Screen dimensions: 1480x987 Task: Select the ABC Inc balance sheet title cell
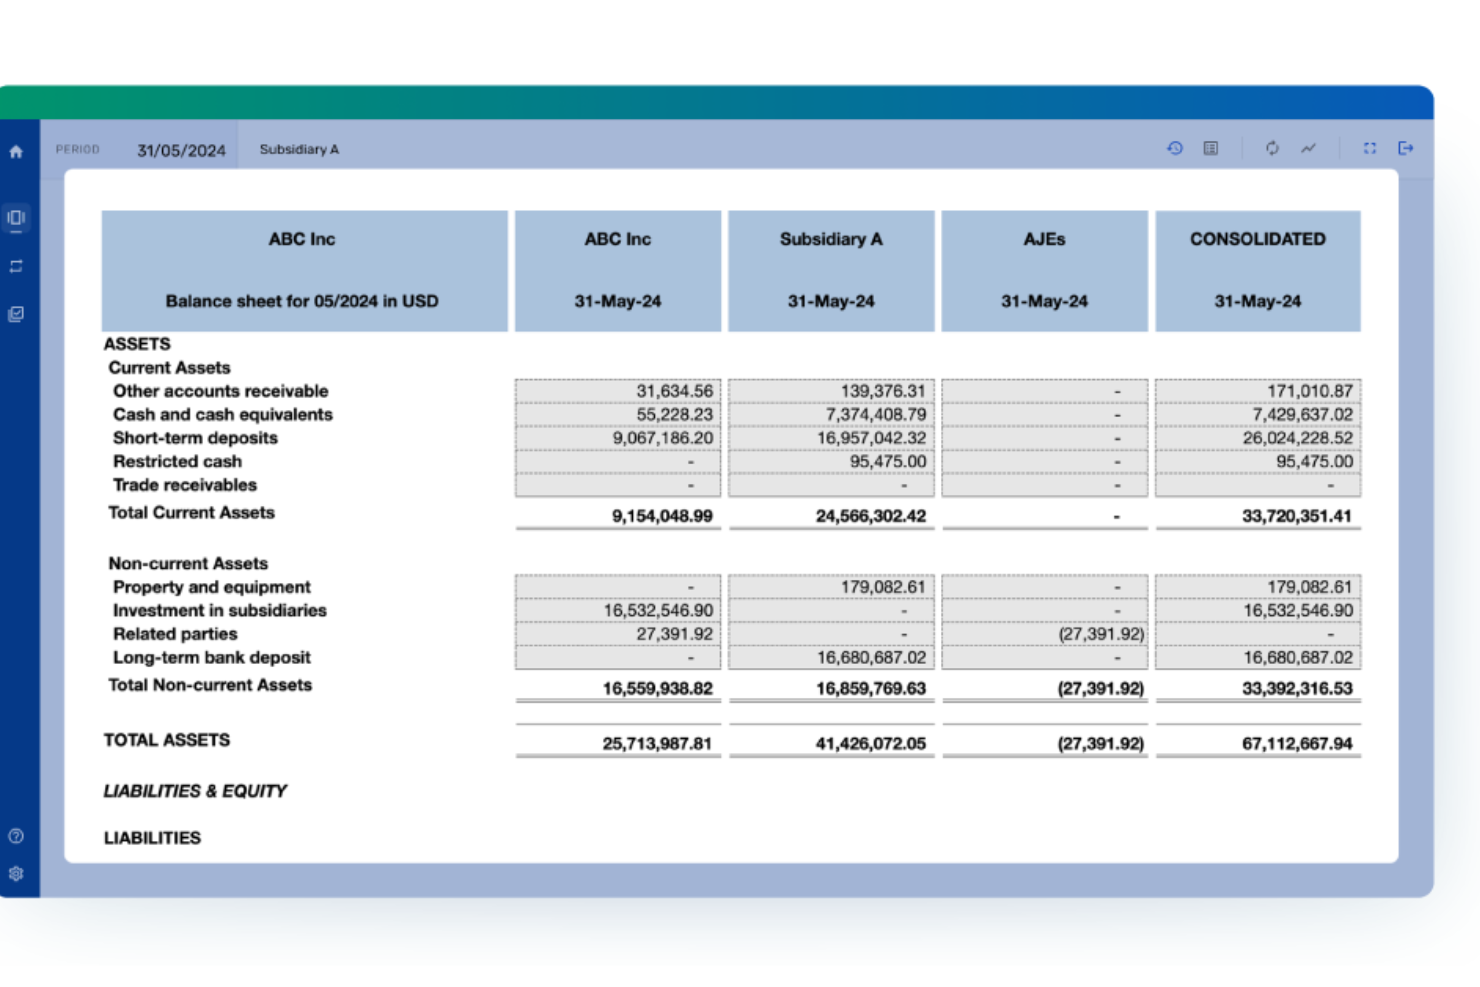click(x=303, y=270)
